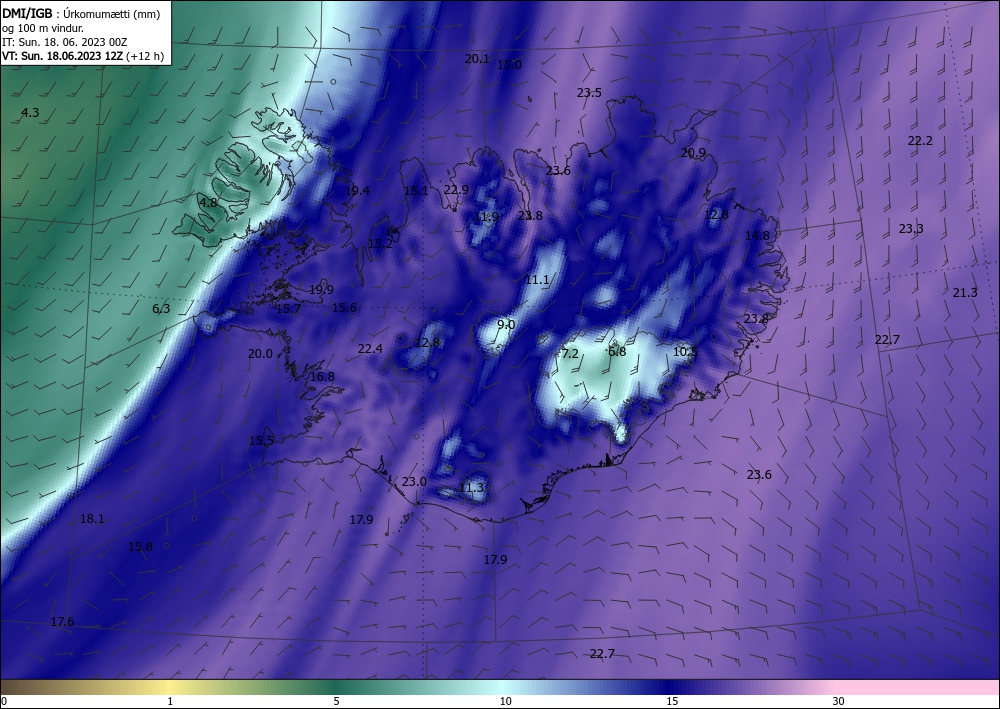Click the map value 15.0

tap(509, 64)
